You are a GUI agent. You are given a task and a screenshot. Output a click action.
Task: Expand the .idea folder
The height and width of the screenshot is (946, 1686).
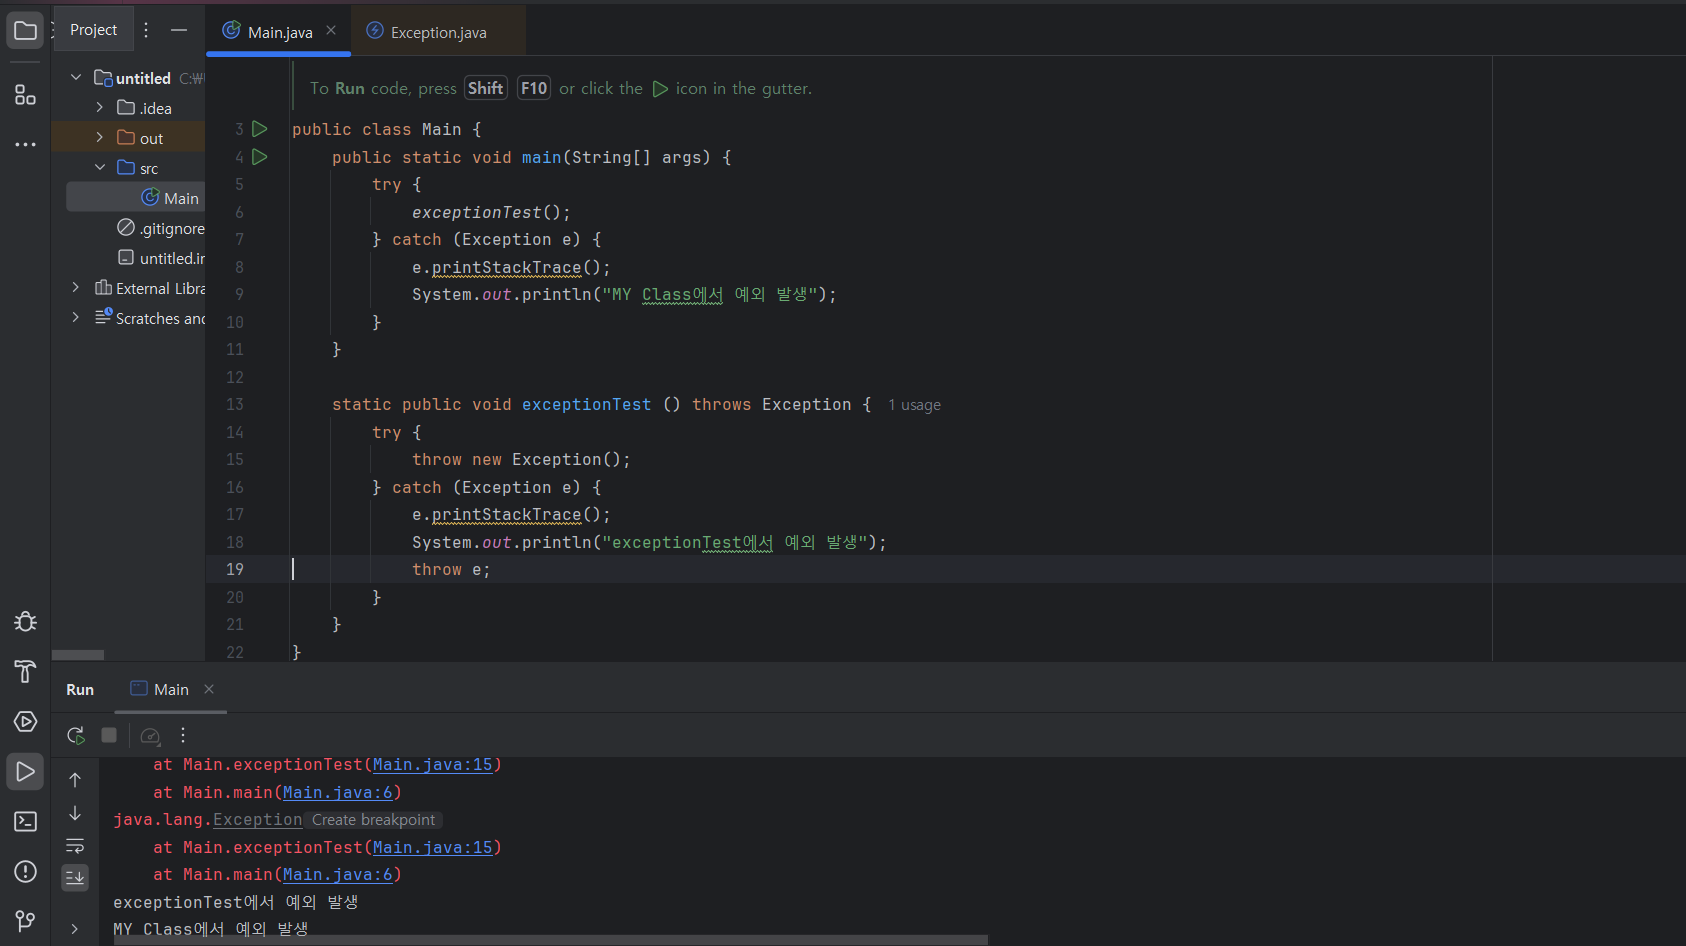point(99,107)
